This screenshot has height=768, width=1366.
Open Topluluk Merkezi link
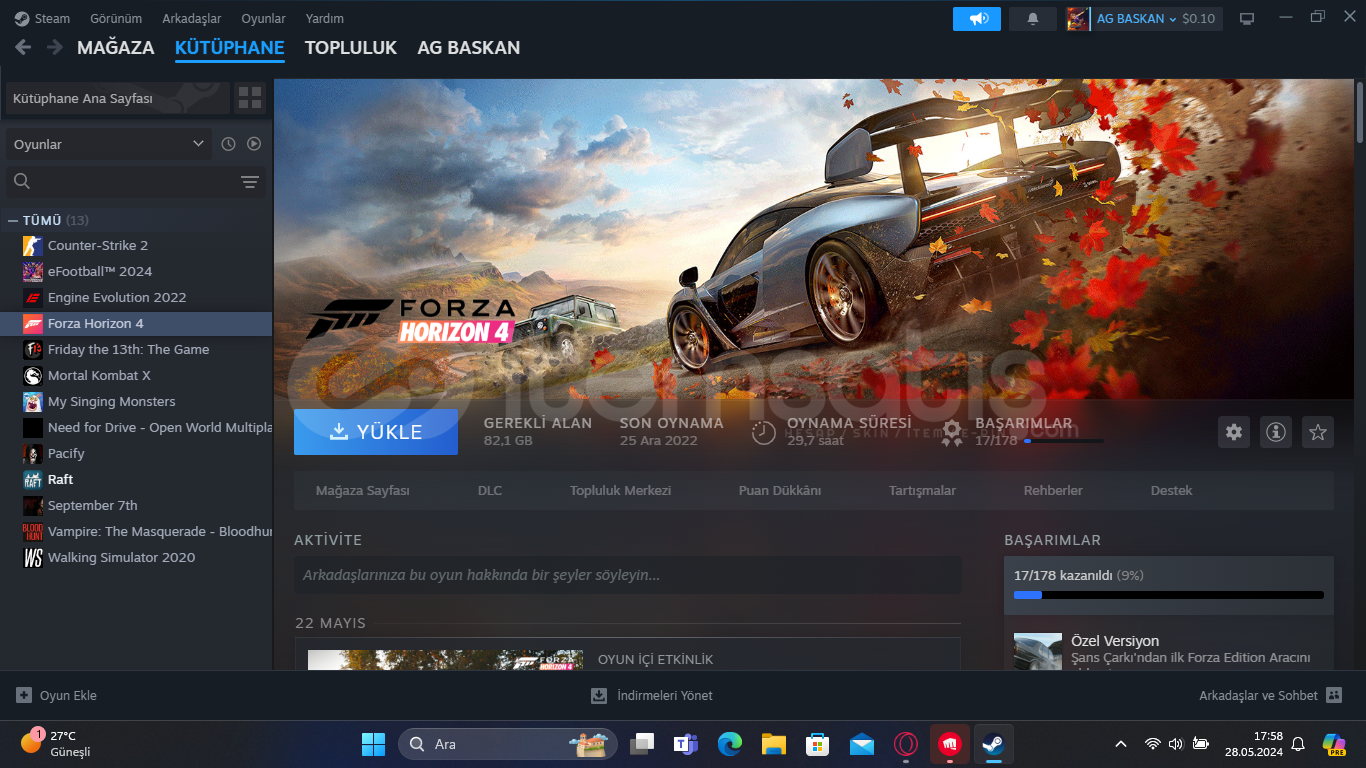(620, 491)
